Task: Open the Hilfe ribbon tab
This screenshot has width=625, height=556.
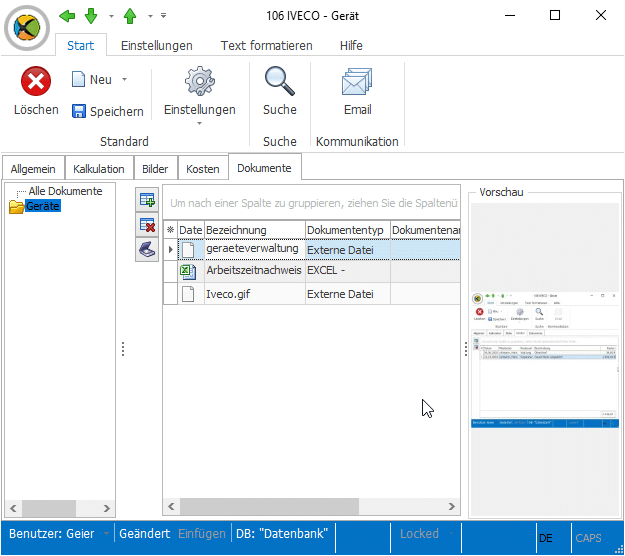Action: point(351,45)
